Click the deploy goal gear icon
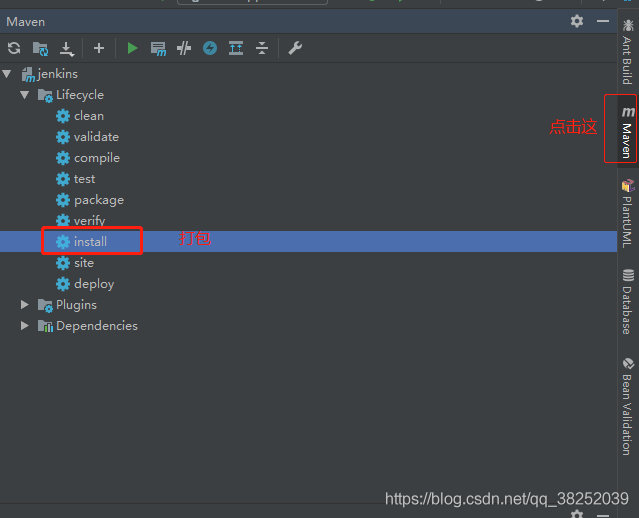Viewport: 639px width, 518px height. [x=63, y=284]
